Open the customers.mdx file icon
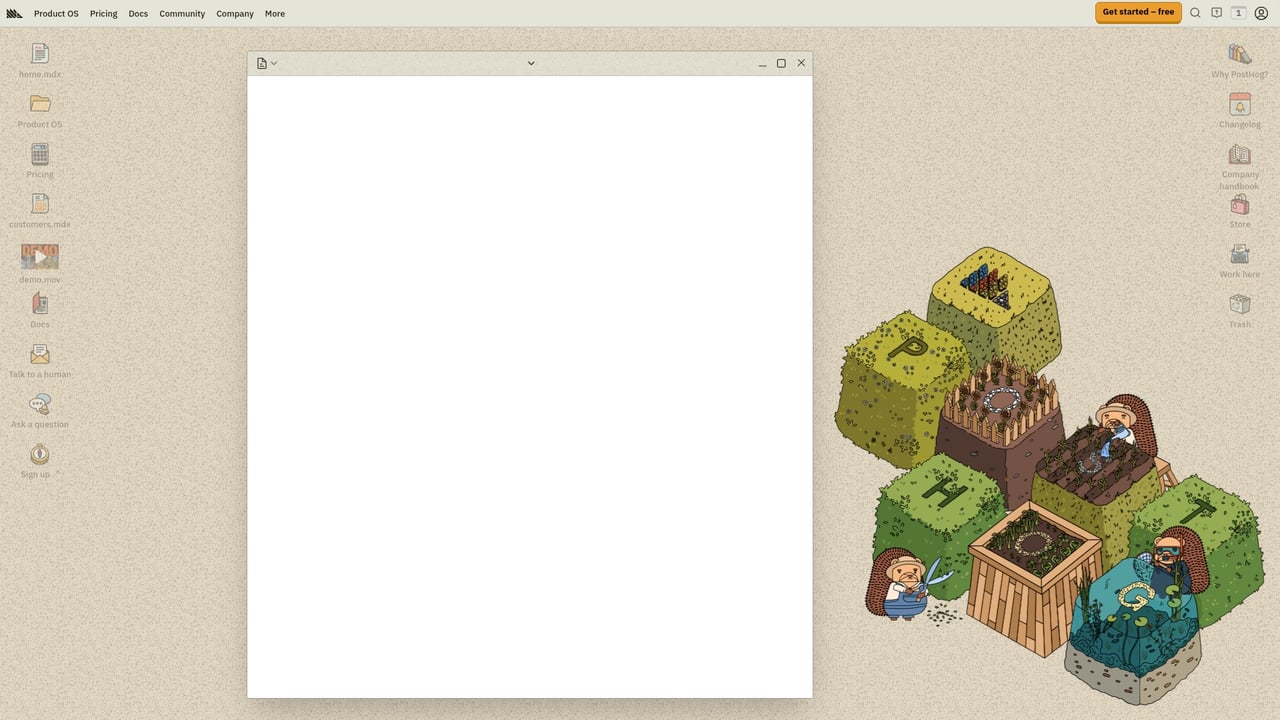 (40, 204)
